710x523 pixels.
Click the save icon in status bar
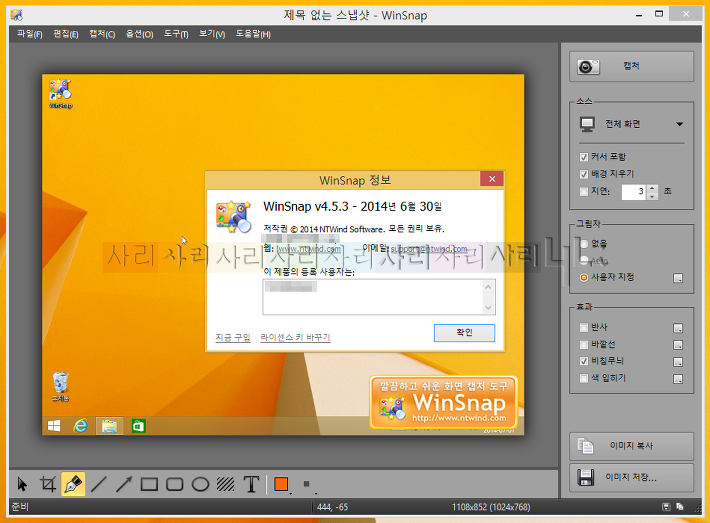pos(666,507)
